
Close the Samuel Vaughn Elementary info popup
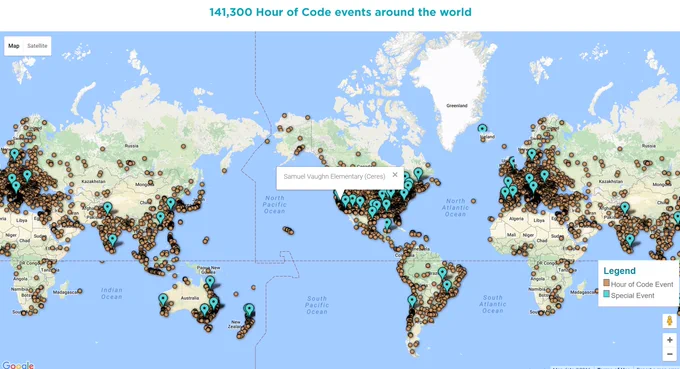pos(395,174)
